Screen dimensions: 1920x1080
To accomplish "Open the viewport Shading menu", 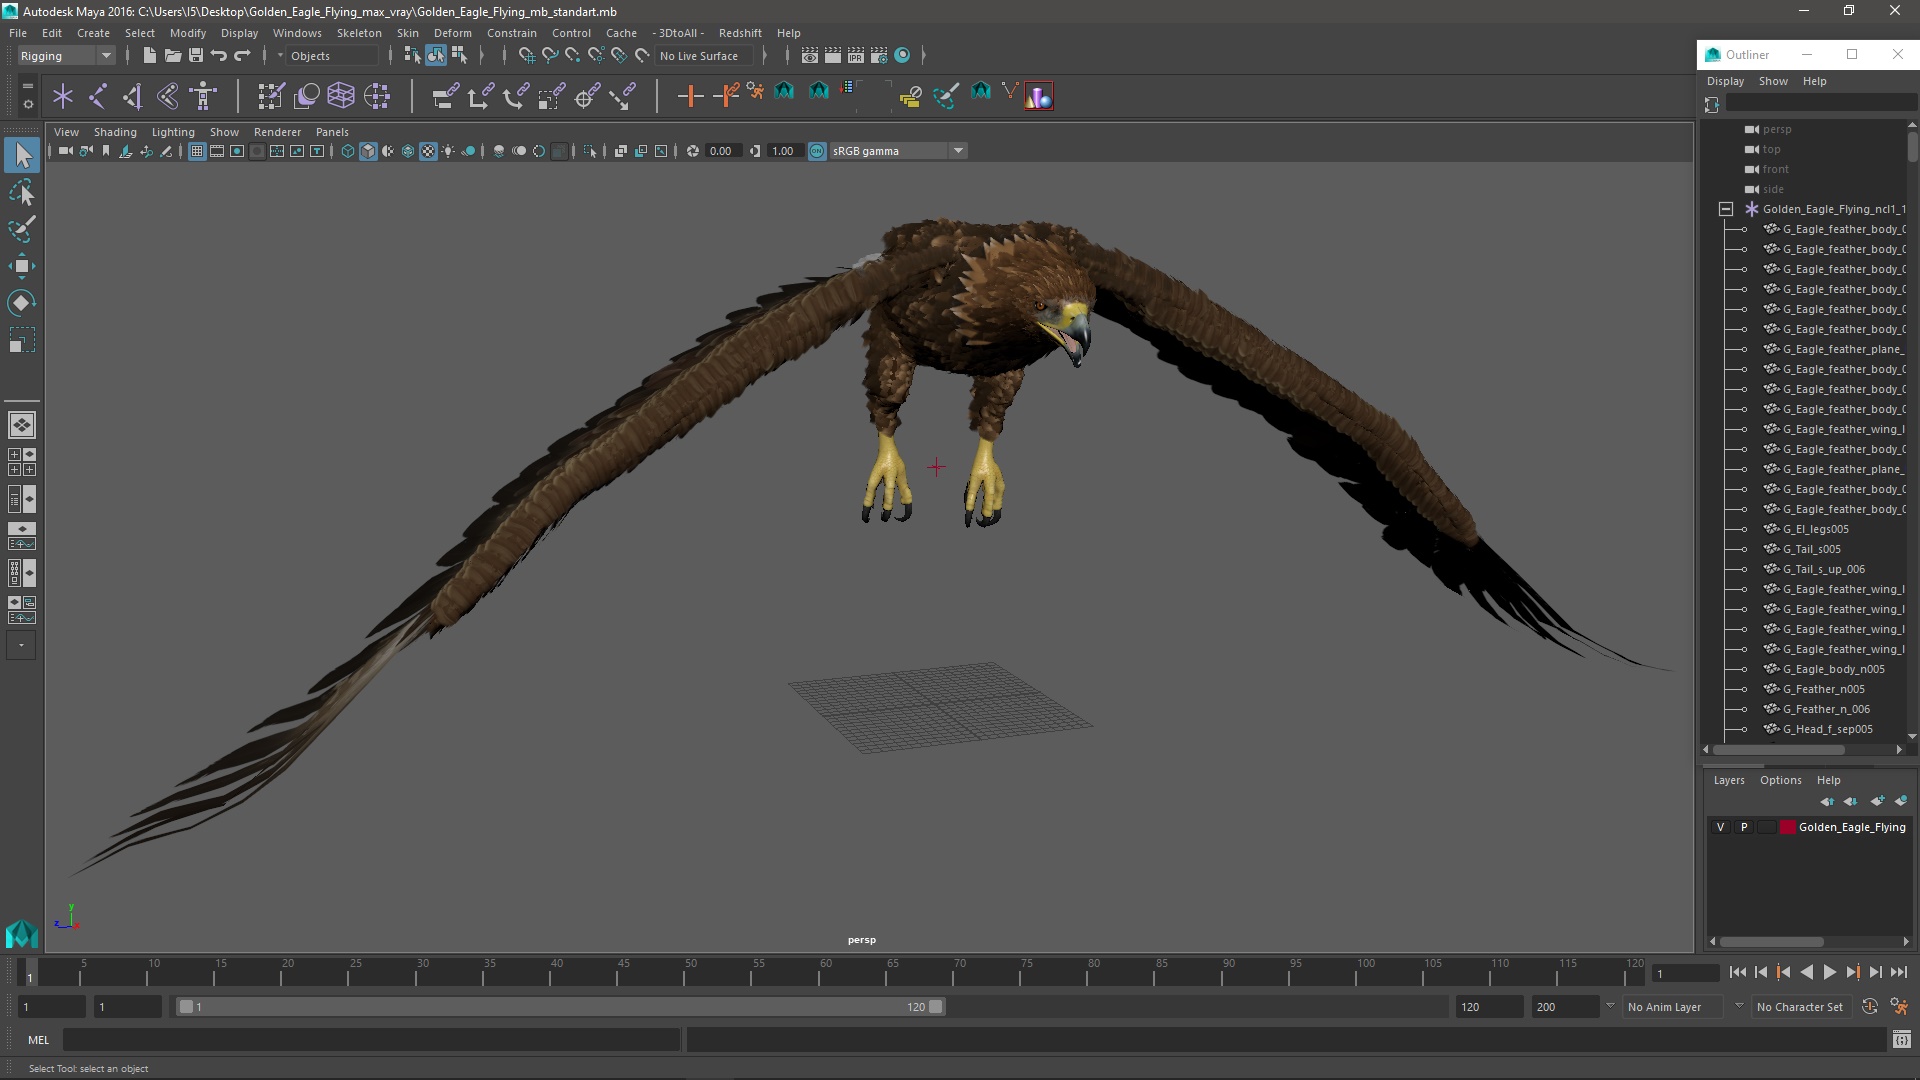I will click(115, 132).
